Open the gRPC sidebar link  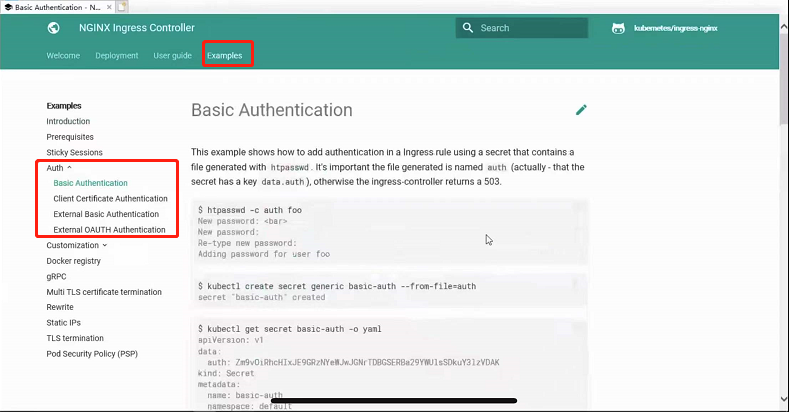[56, 277]
